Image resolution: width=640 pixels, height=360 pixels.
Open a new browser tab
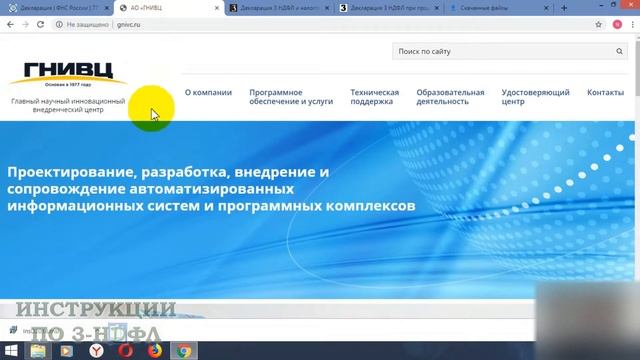click(x=564, y=8)
